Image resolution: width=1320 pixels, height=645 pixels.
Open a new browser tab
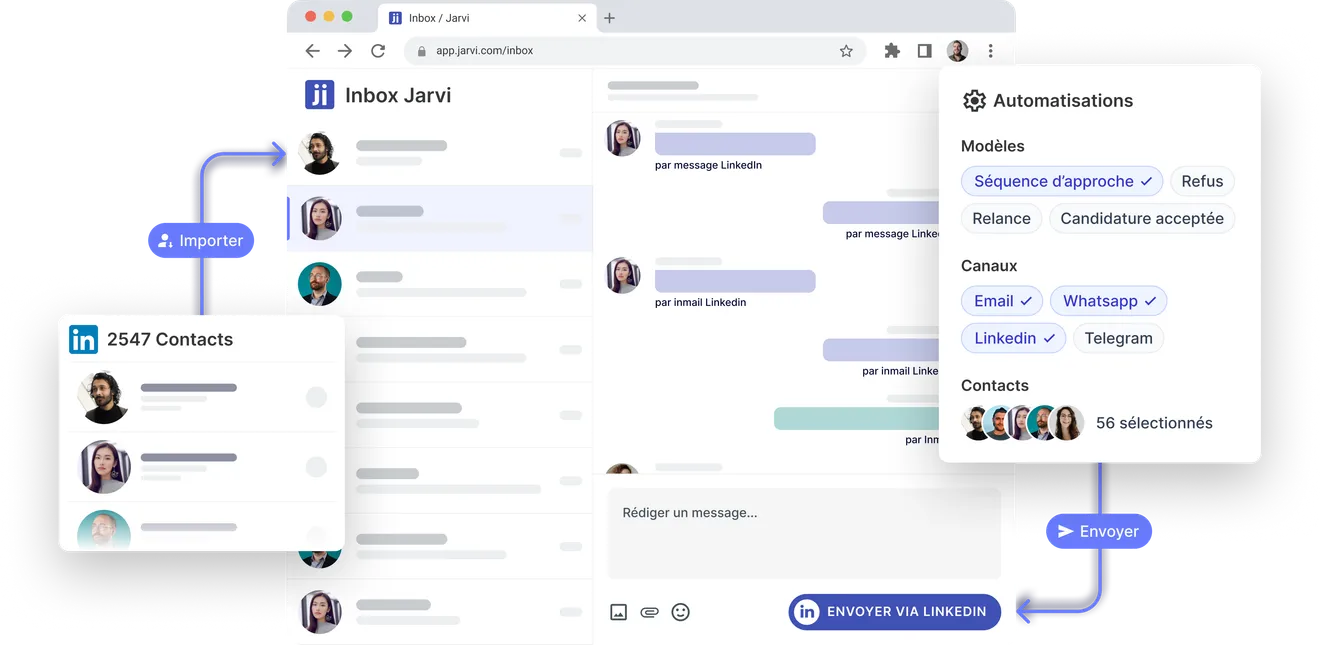click(609, 18)
